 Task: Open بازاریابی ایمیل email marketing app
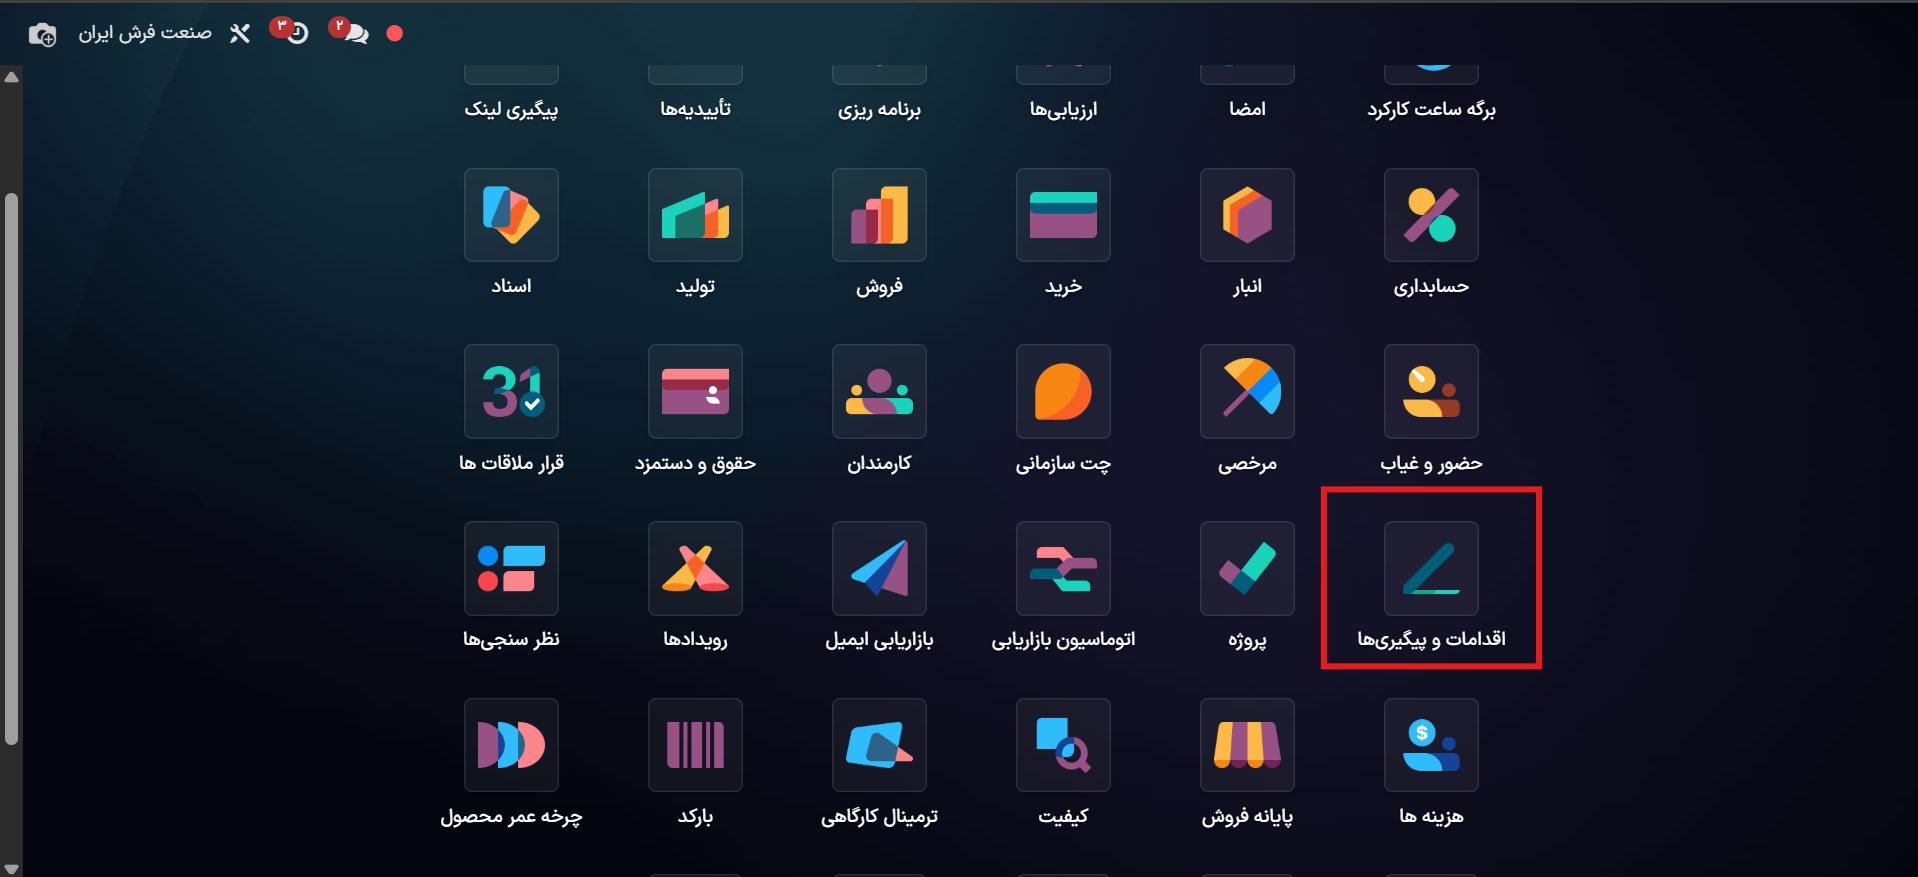click(879, 568)
